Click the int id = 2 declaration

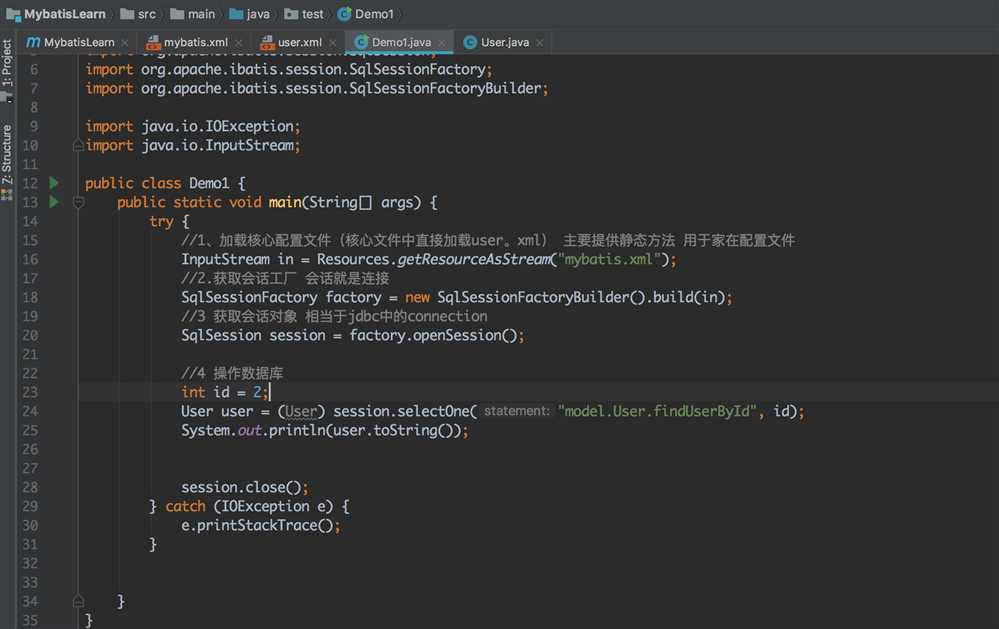pos(224,392)
